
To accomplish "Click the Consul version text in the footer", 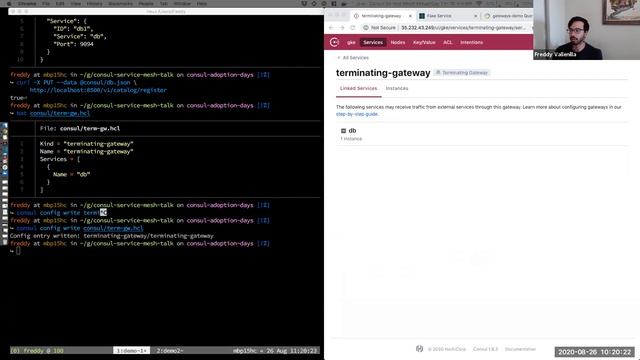I will 485,349.
